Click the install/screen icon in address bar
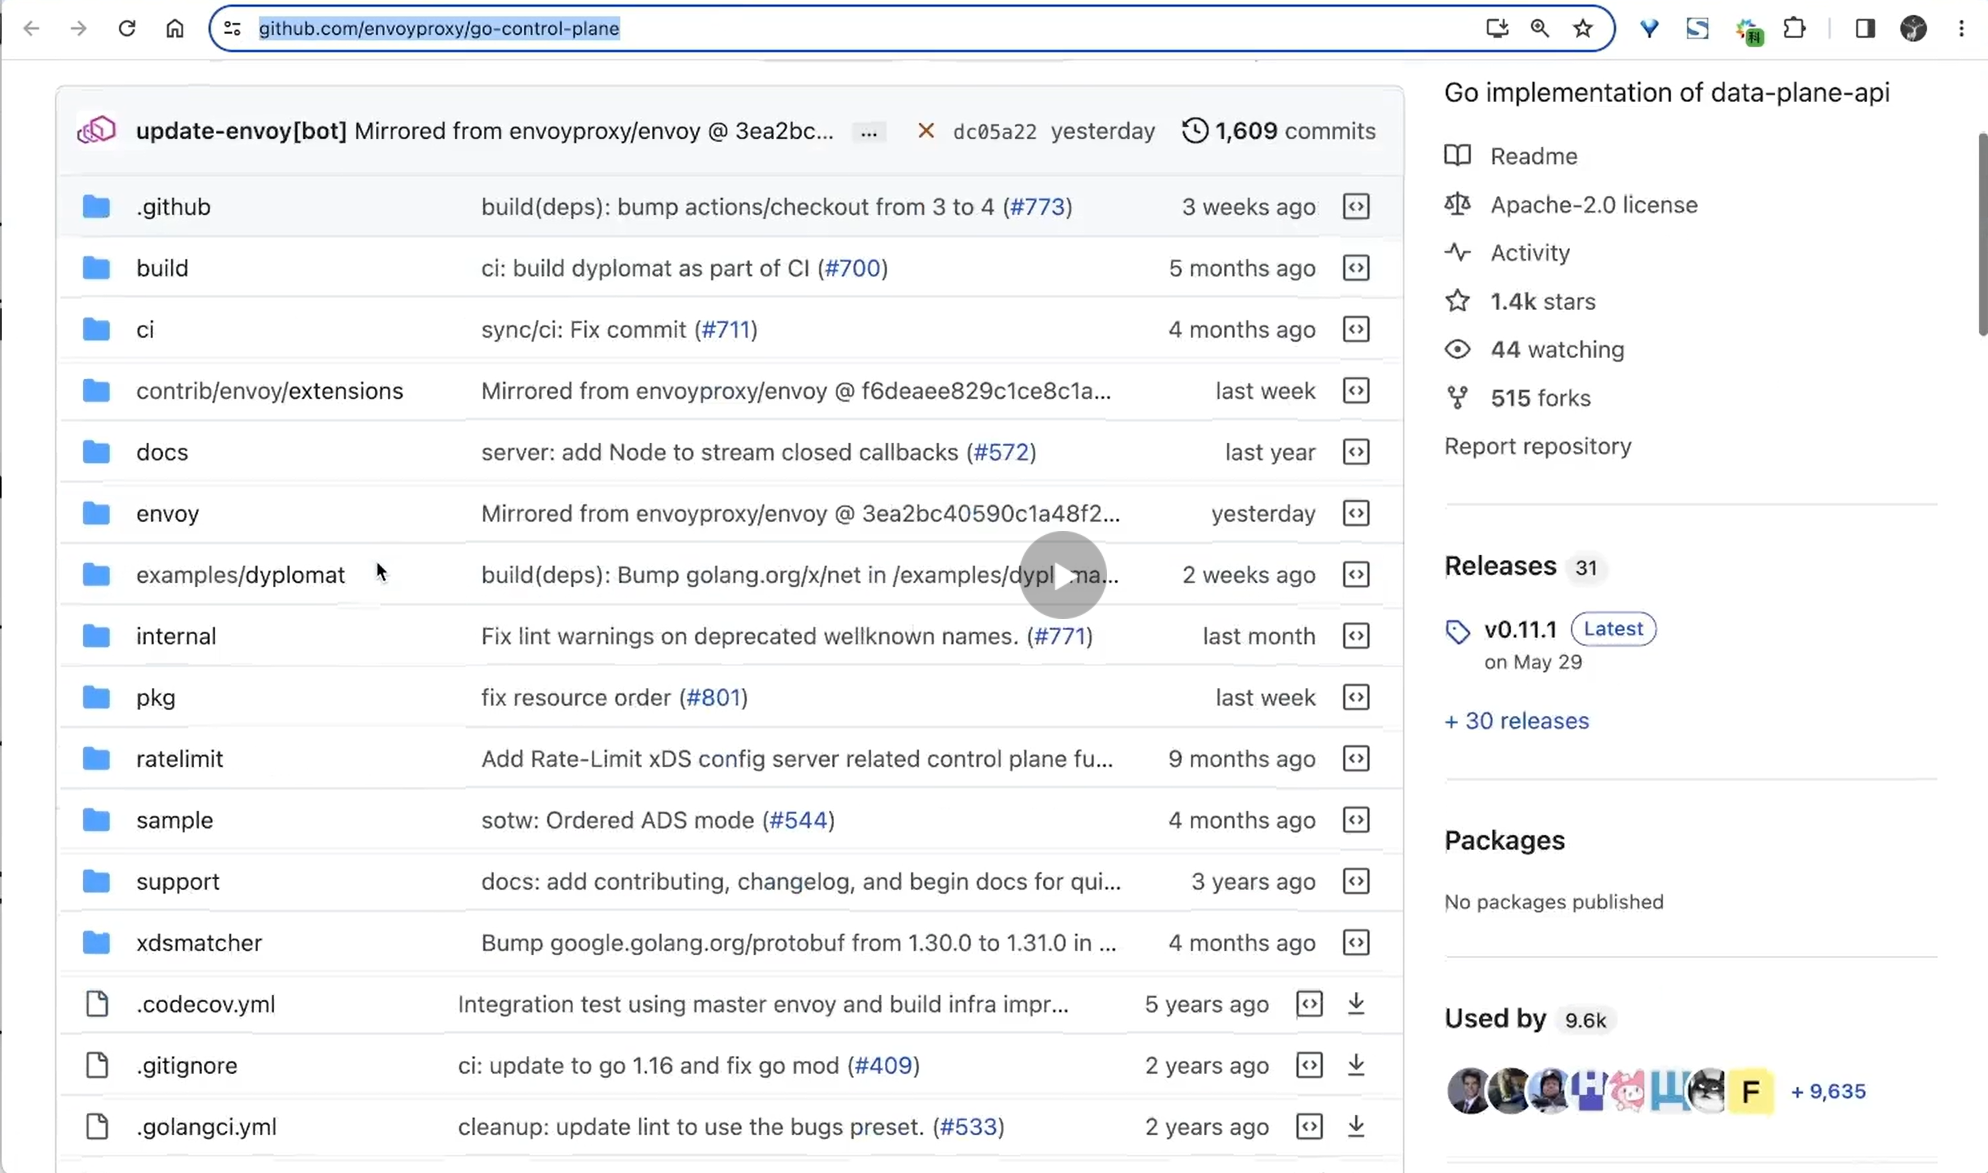The width and height of the screenshot is (1988, 1173). pos(1497,28)
